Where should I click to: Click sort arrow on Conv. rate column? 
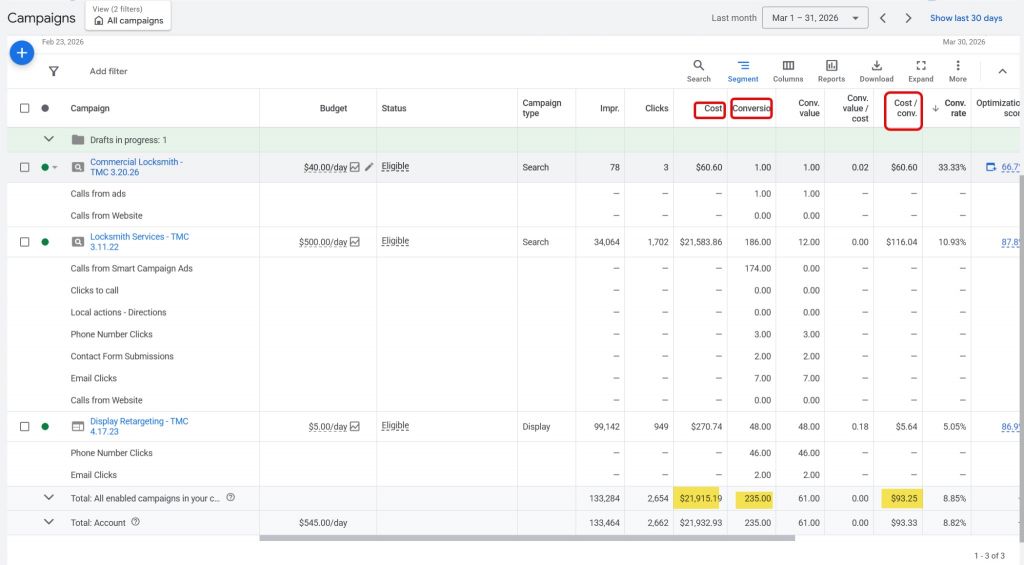(x=935, y=108)
